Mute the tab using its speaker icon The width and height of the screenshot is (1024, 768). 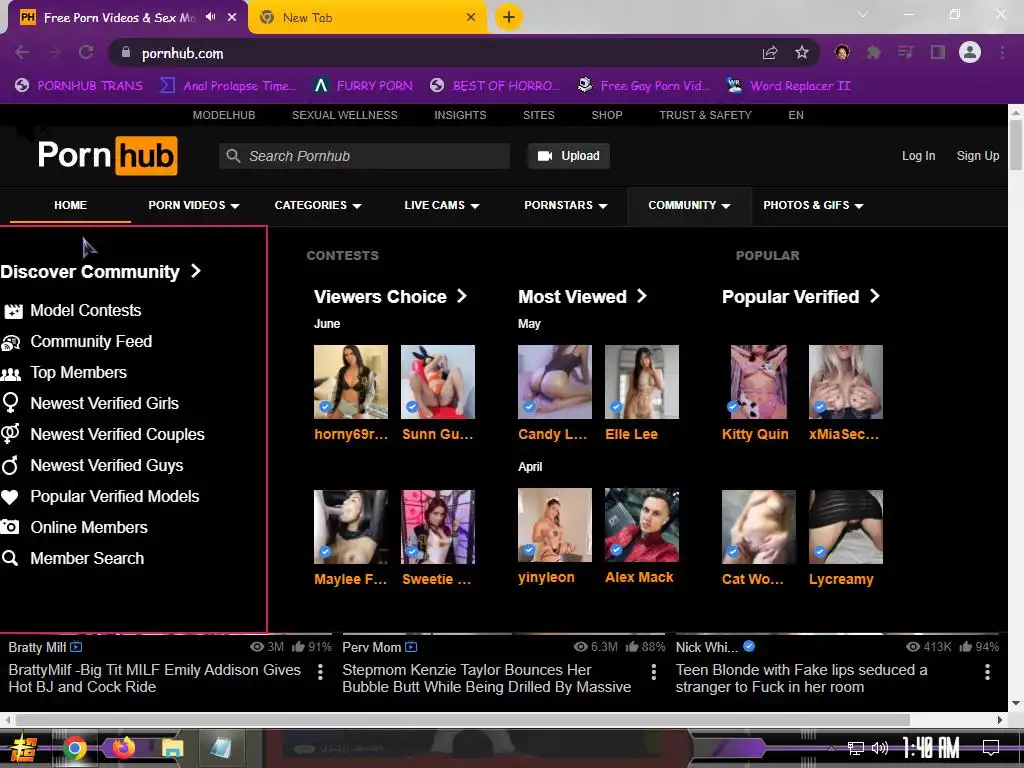[x=210, y=17]
